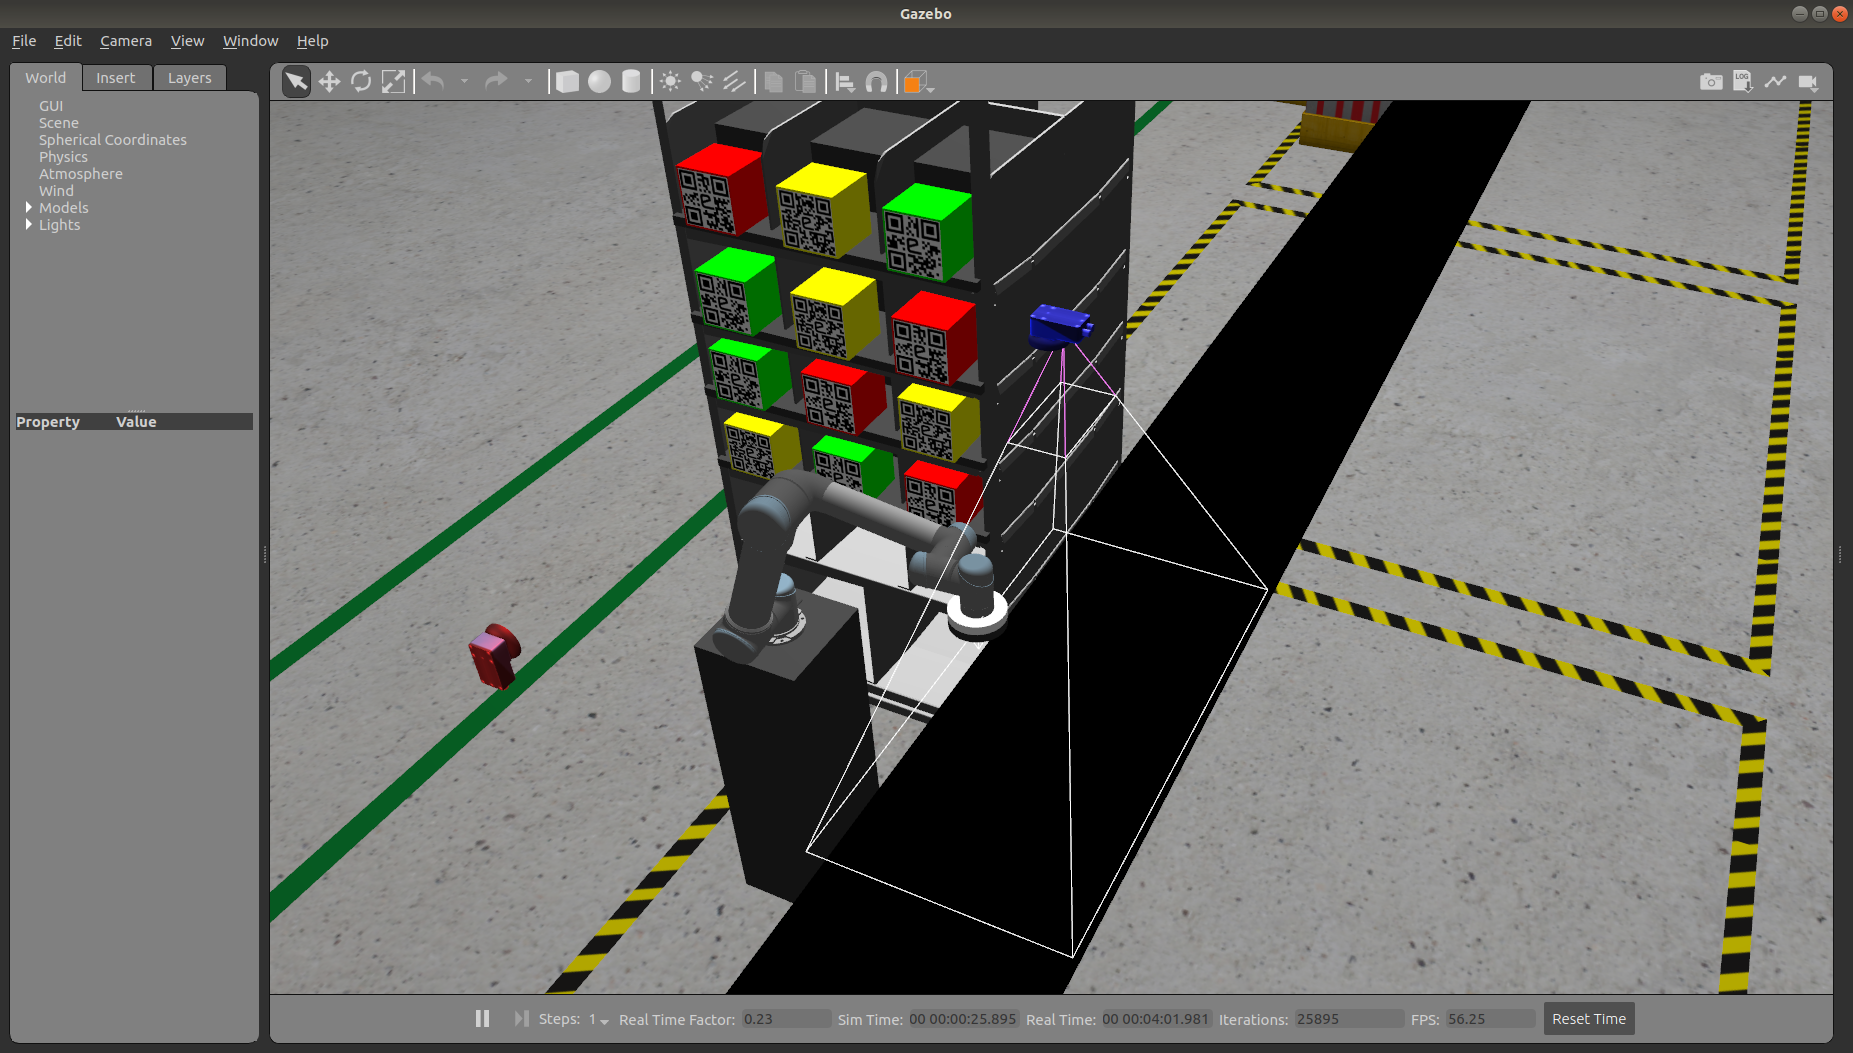This screenshot has width=1853, height=1053.
Task: Click the Iterations value field
Action: tap(1348, 1019)
